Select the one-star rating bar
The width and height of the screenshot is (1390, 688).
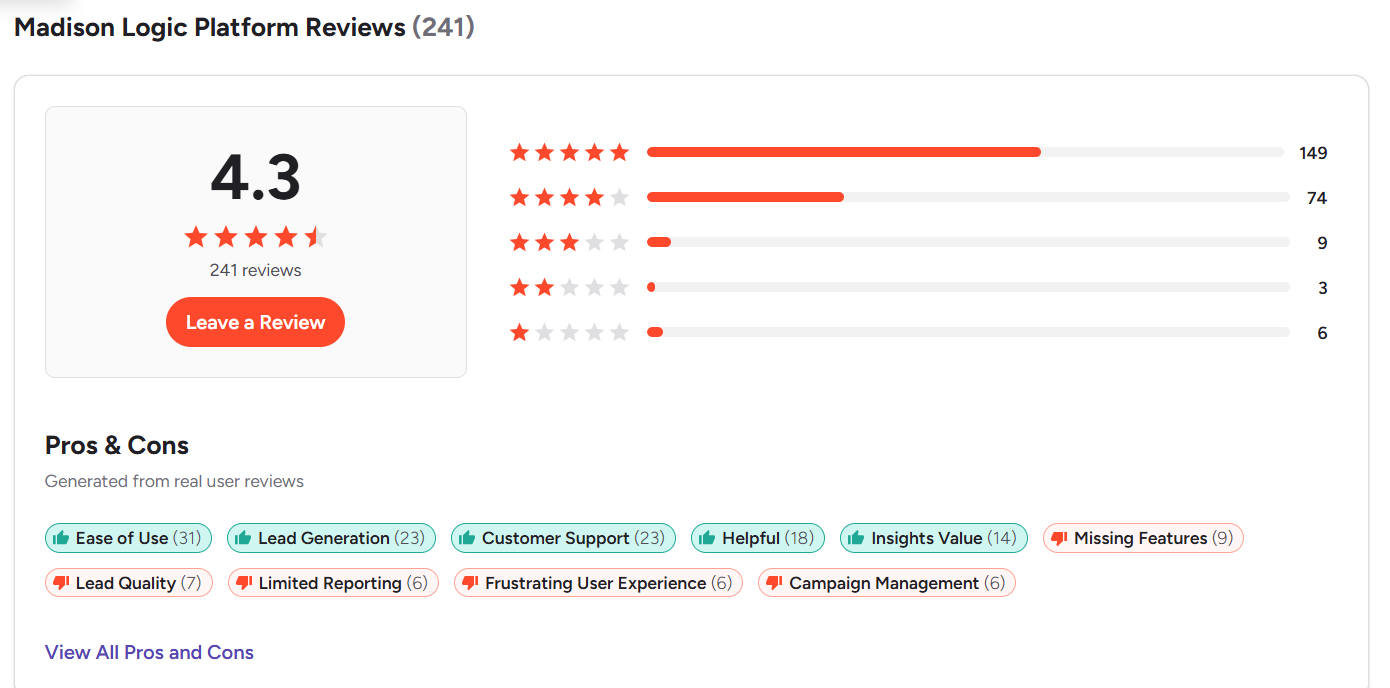coord(967,332)
